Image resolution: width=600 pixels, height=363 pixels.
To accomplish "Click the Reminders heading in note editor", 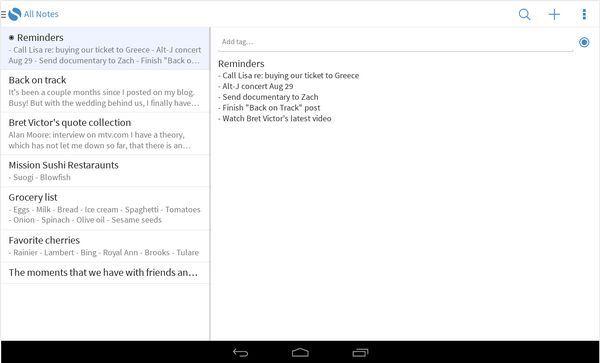I will 241,63.
